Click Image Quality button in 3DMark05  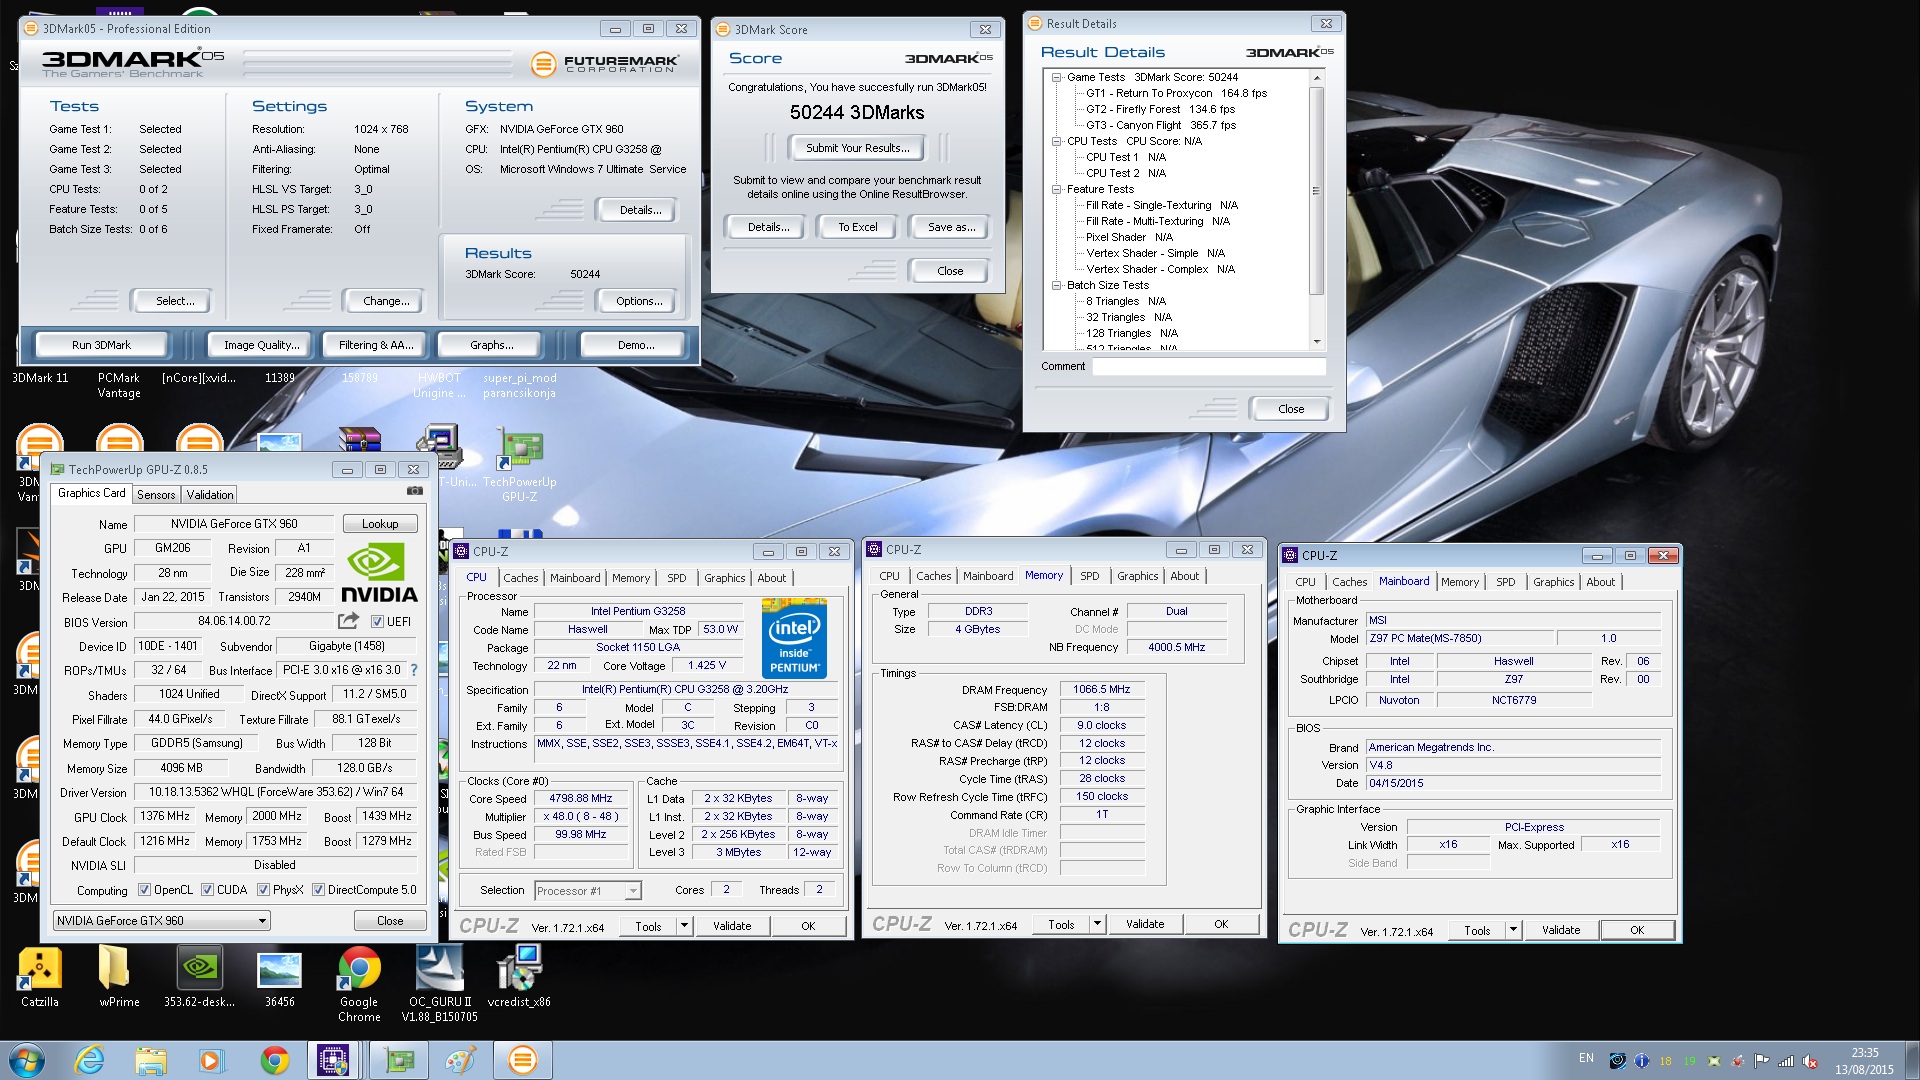point(261,345)
